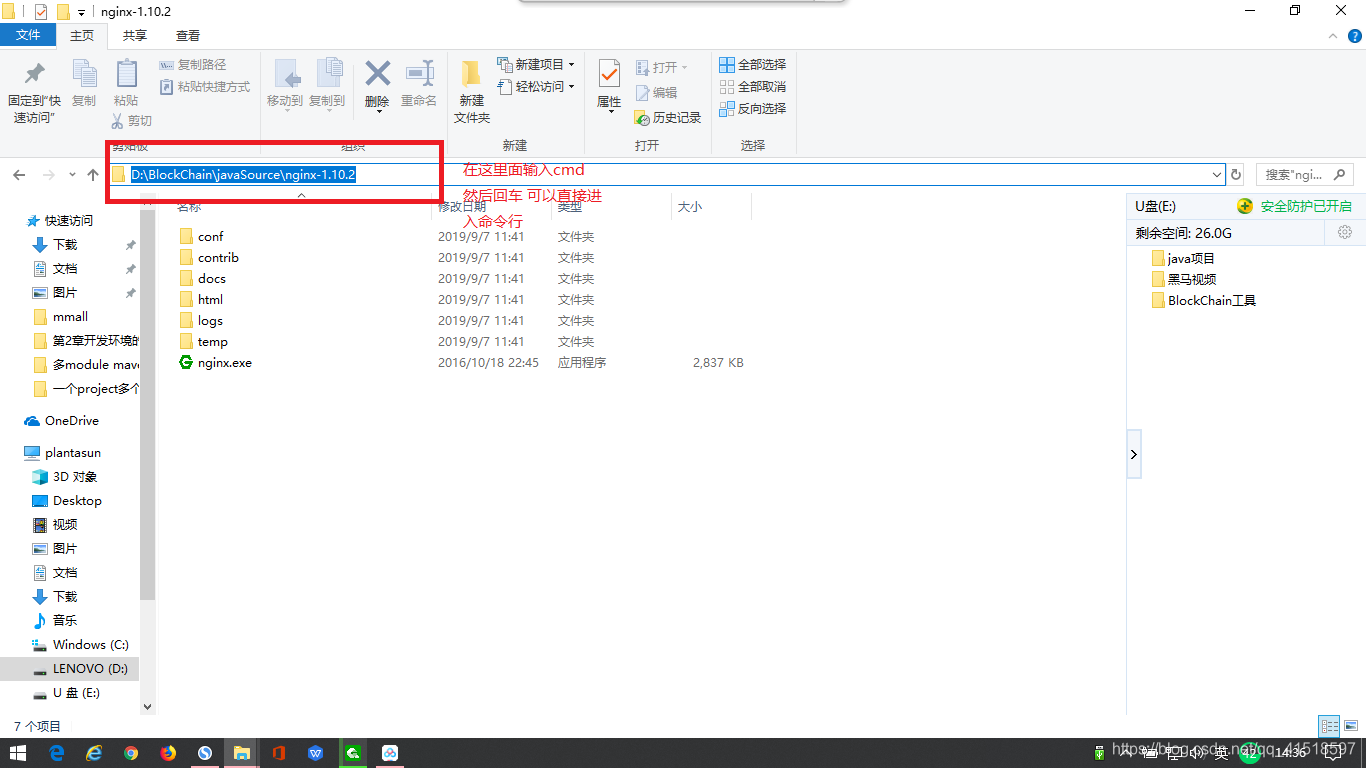Click the 复制 copy icon in ribbon

pos(84,74)
